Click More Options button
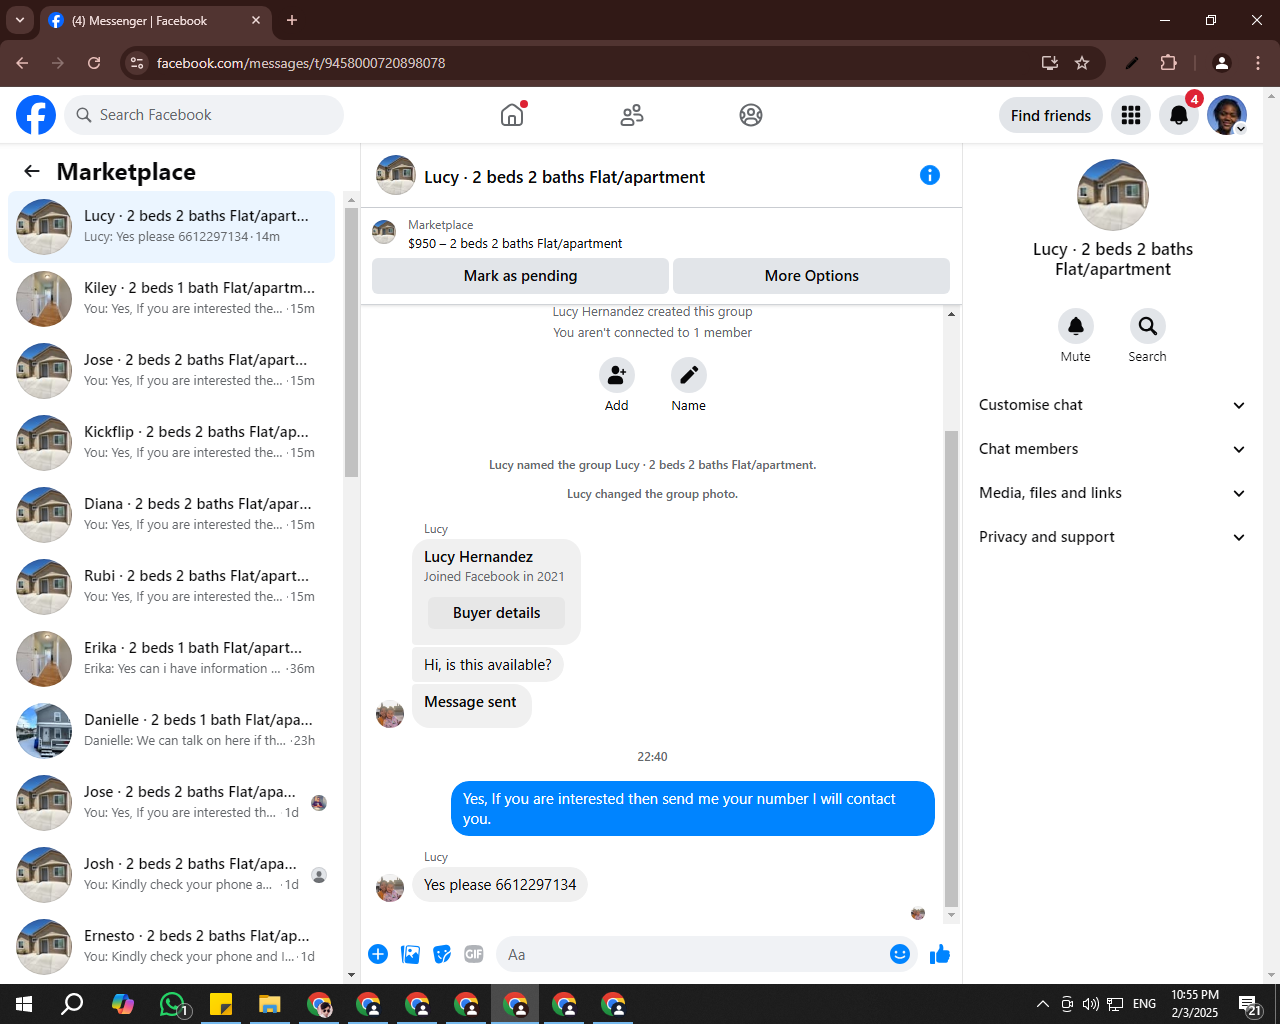1280x1024 pixels. tap(811, 276)
